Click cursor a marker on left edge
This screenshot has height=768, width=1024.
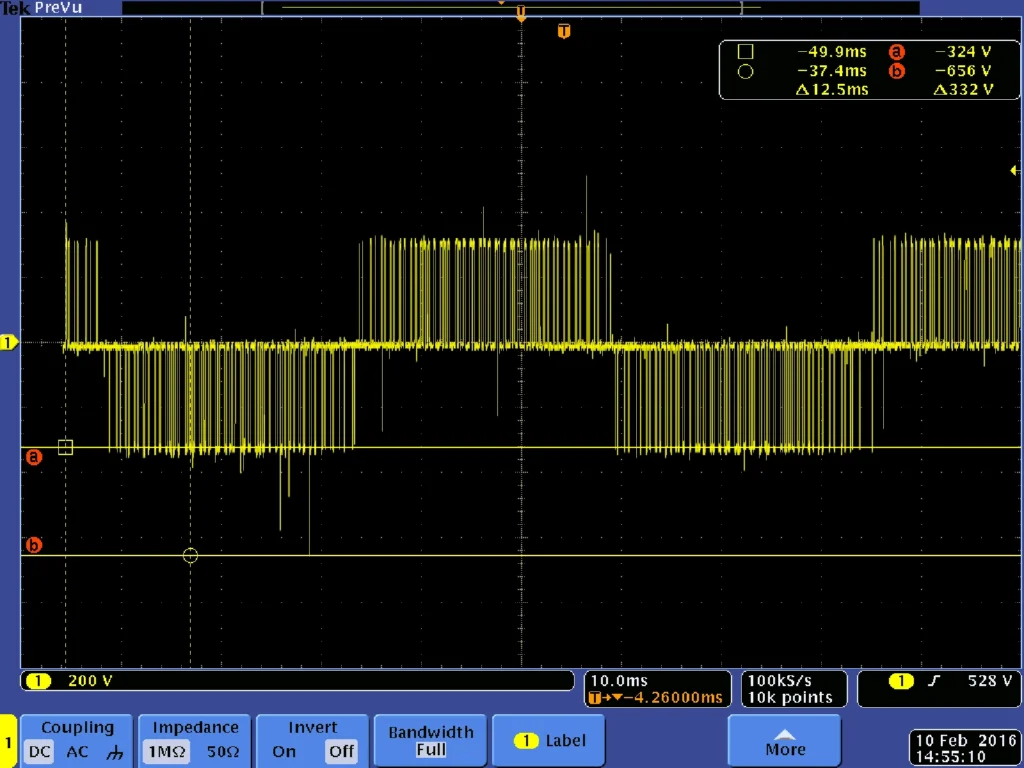point(34,457)
